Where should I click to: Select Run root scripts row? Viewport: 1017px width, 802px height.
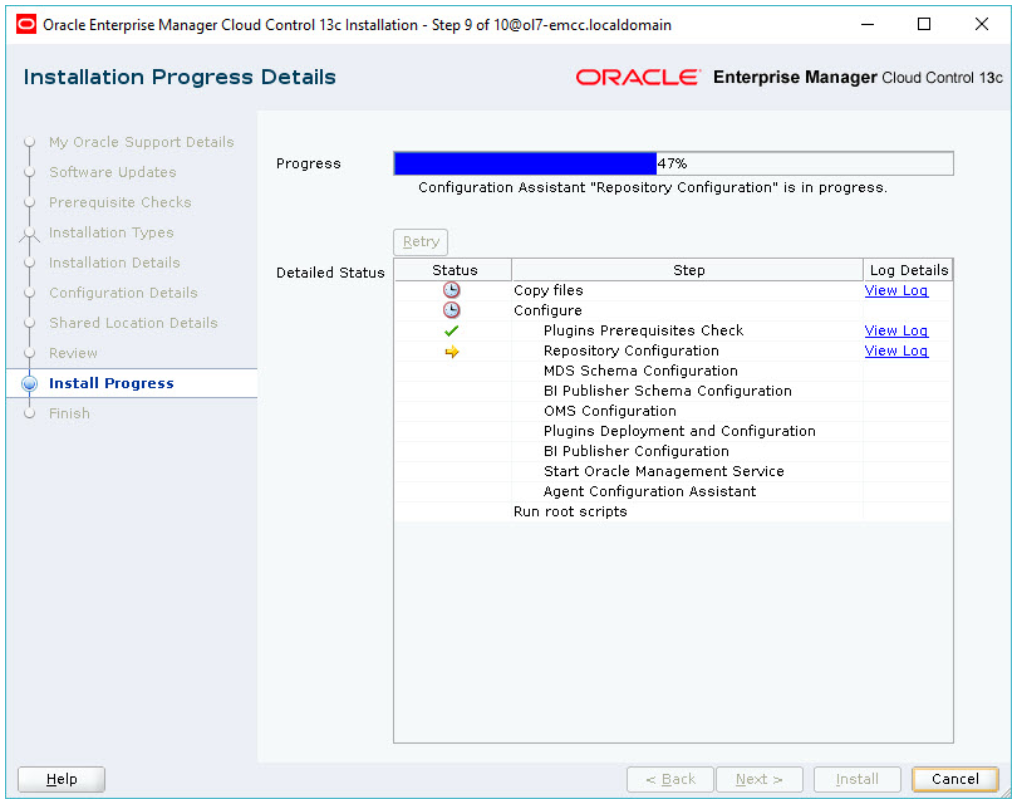[673, 512]
